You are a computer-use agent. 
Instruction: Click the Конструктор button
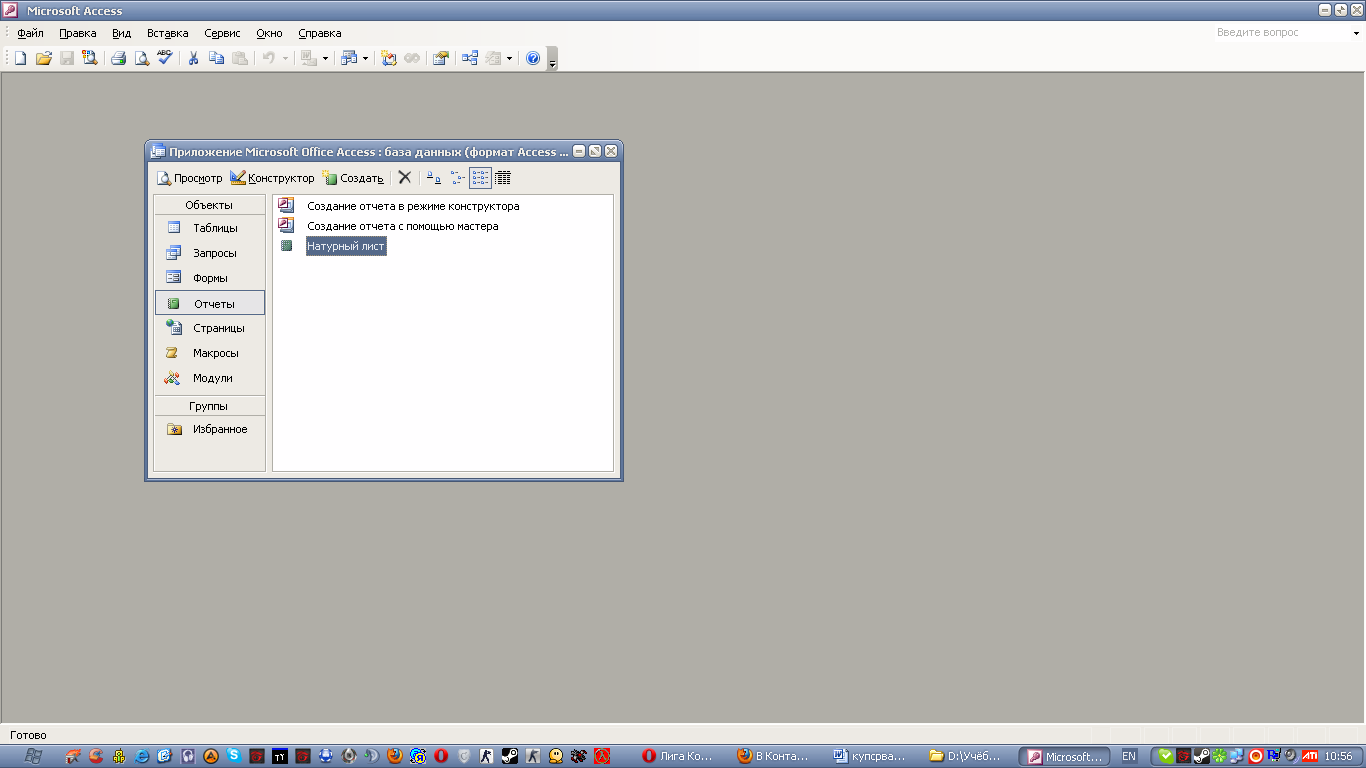click(x=272, y=178)
